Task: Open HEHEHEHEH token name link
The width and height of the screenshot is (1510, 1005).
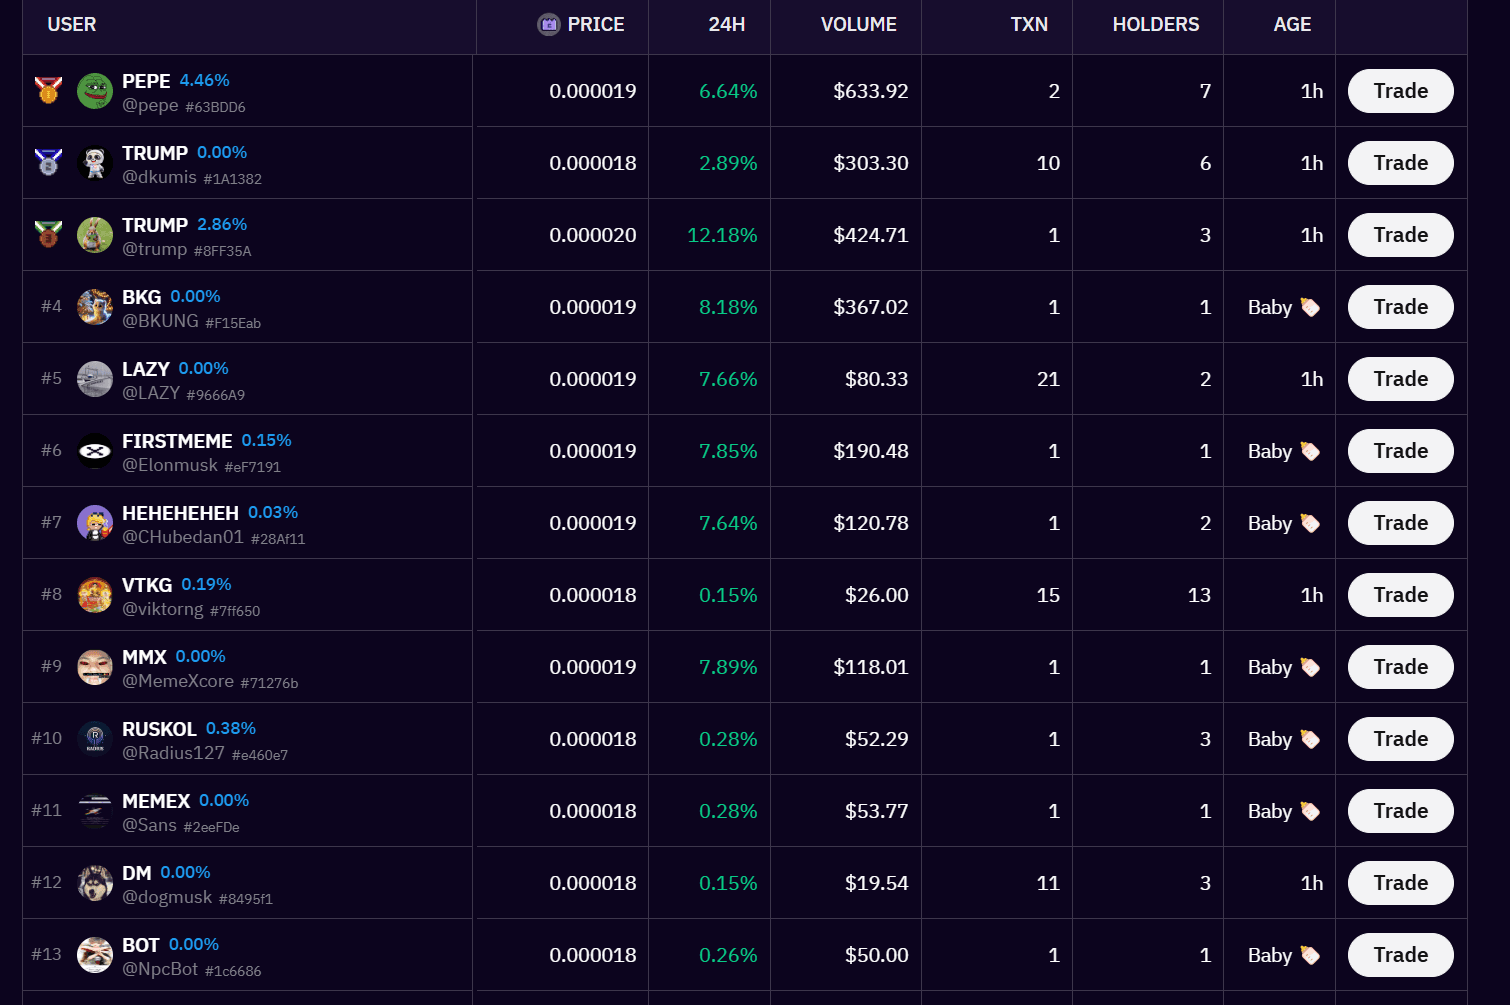Action: tap(180, 513)
